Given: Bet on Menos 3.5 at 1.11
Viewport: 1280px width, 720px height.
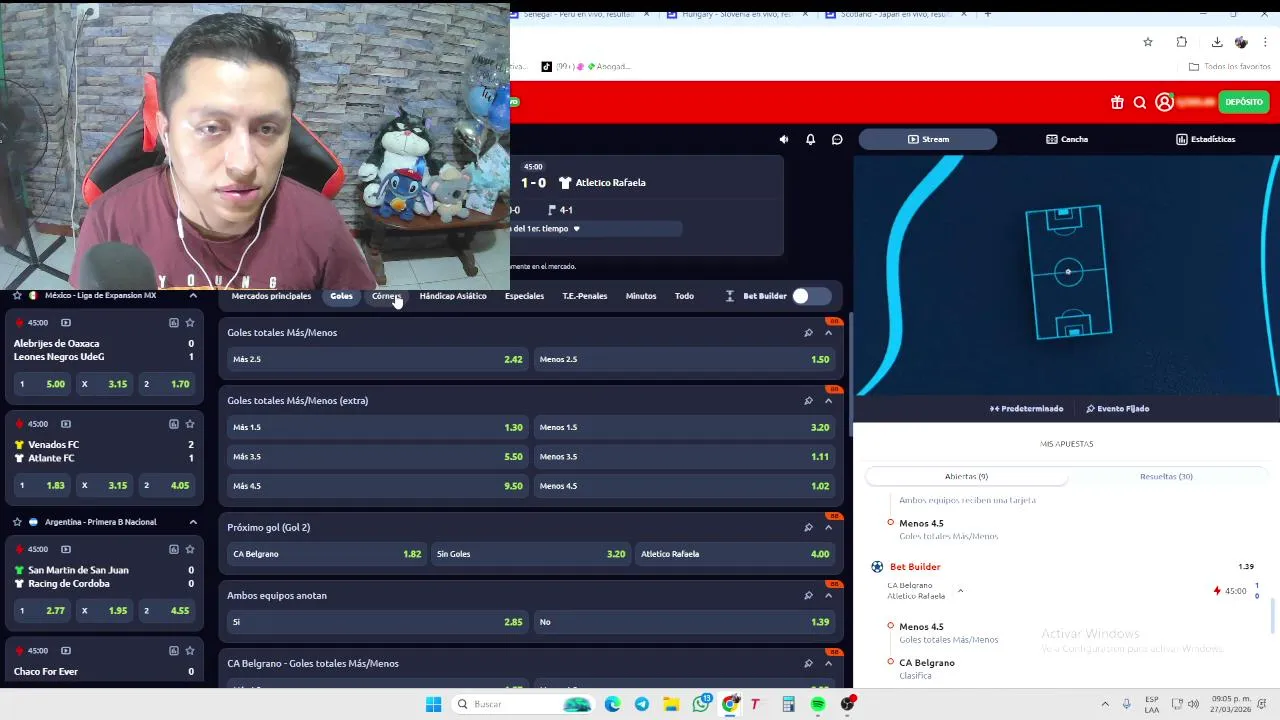Looking at the screenshot, I should [684, 457].
